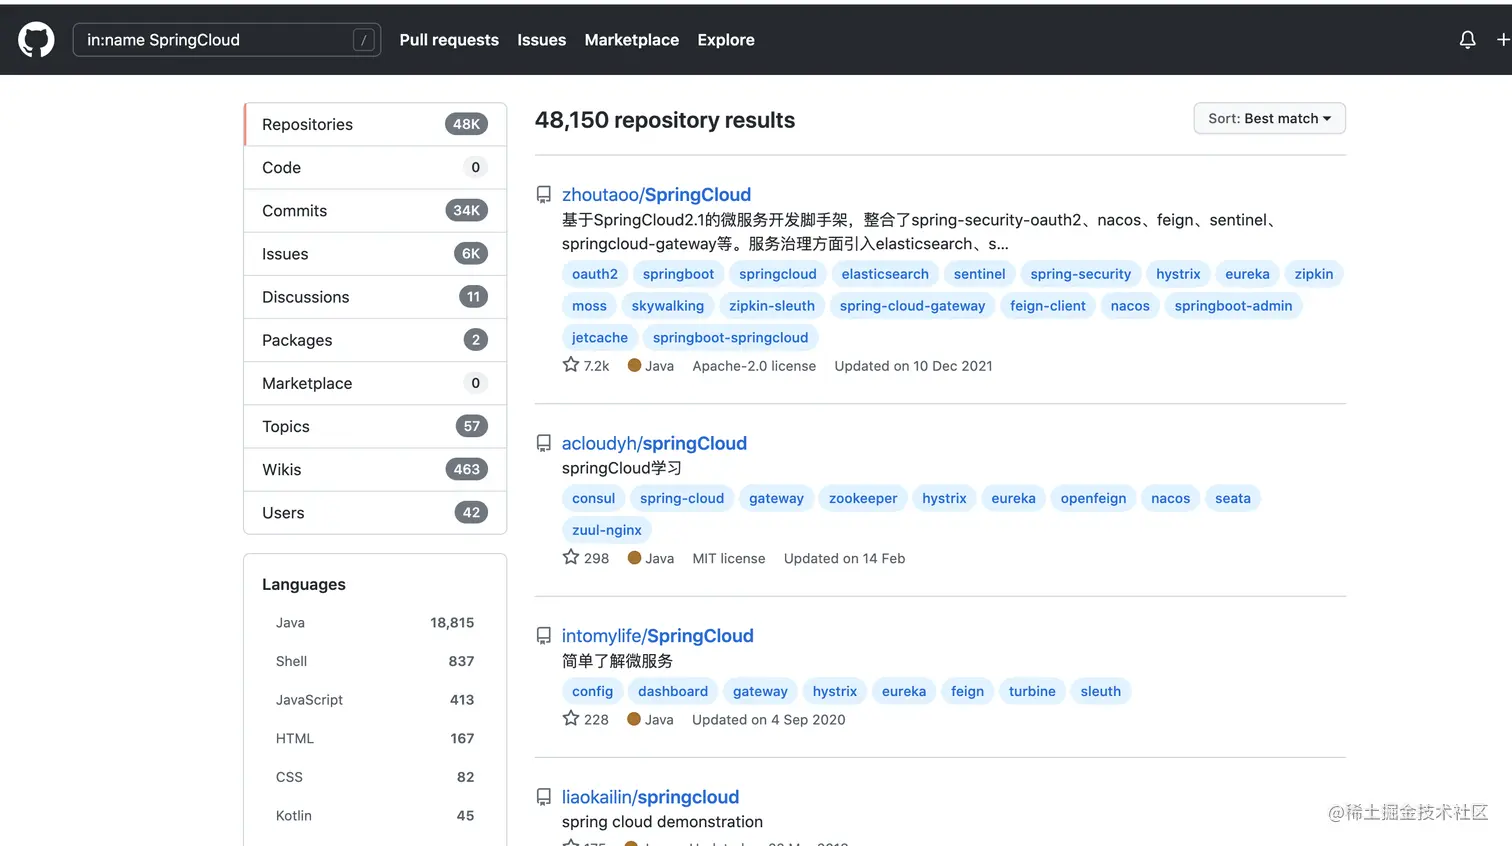This screenshot has width=1512, height=846.
Task: Select Commits in the results sidebar
Action: [295, 211]
